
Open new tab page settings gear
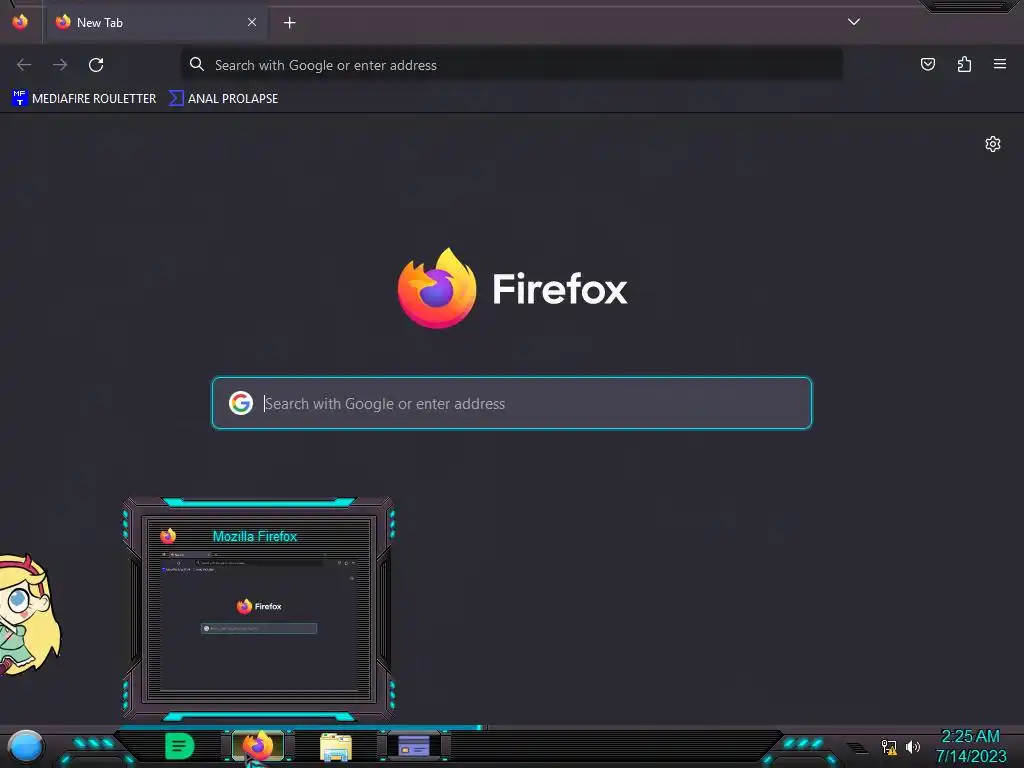(993, 144)
